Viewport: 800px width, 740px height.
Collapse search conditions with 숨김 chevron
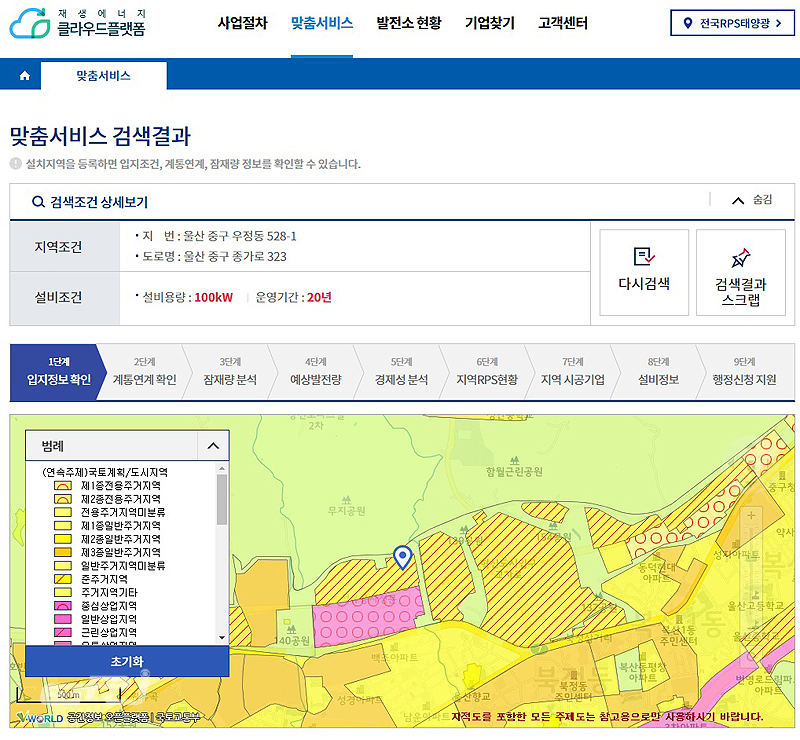[739, 201]
